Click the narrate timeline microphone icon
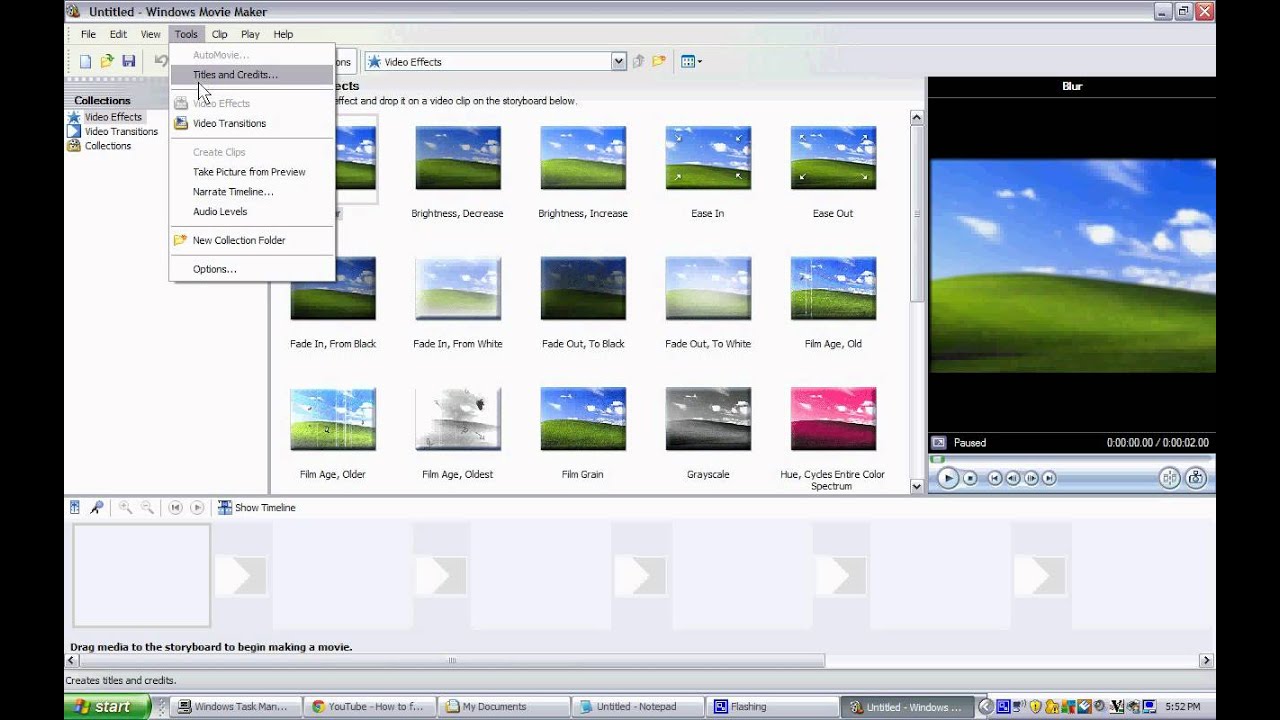Screen dimensions: 1280x720 click(x=97, y=508)
